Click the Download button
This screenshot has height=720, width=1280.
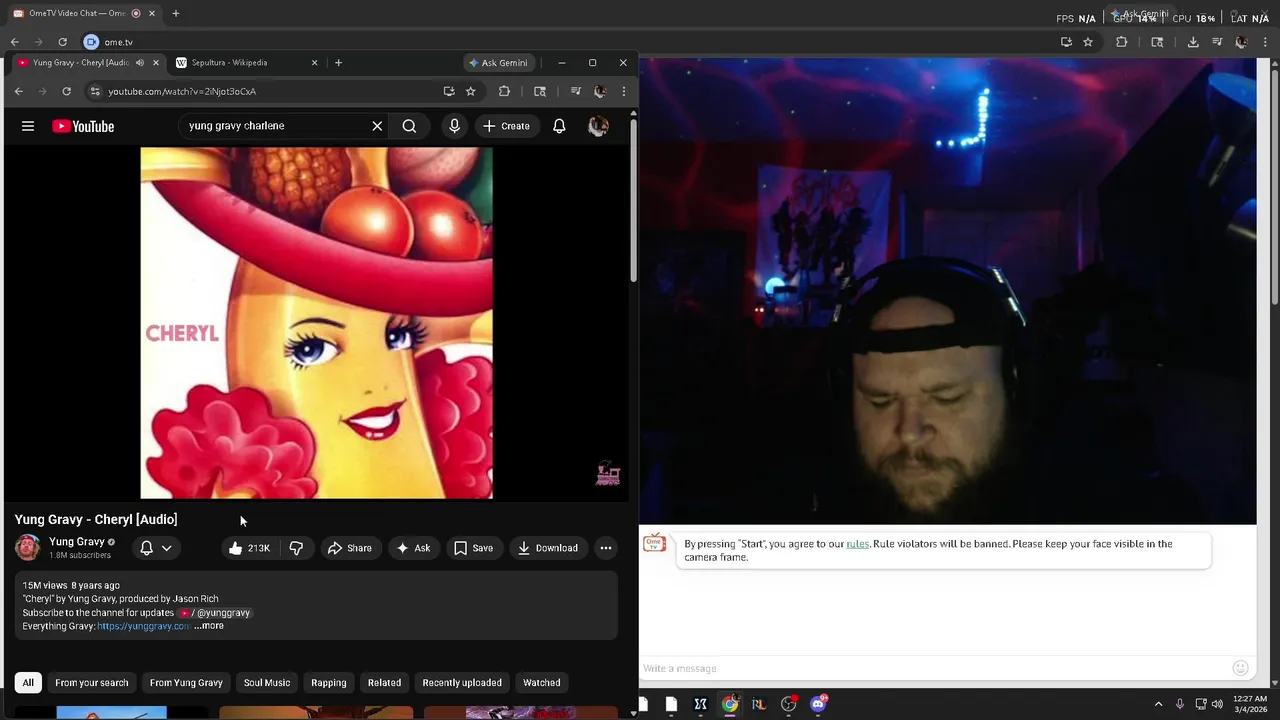547,548
